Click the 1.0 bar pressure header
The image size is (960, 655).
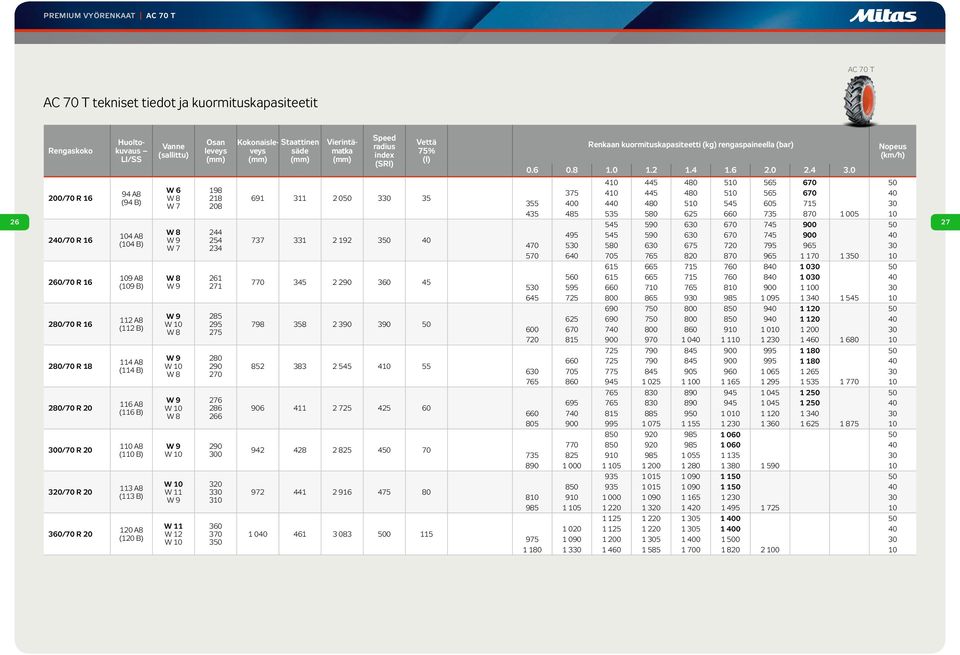[x=611, y=170]
